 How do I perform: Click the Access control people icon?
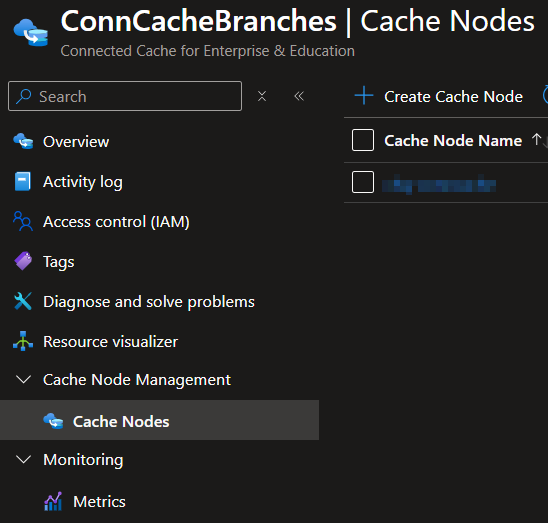click(23, 221)
